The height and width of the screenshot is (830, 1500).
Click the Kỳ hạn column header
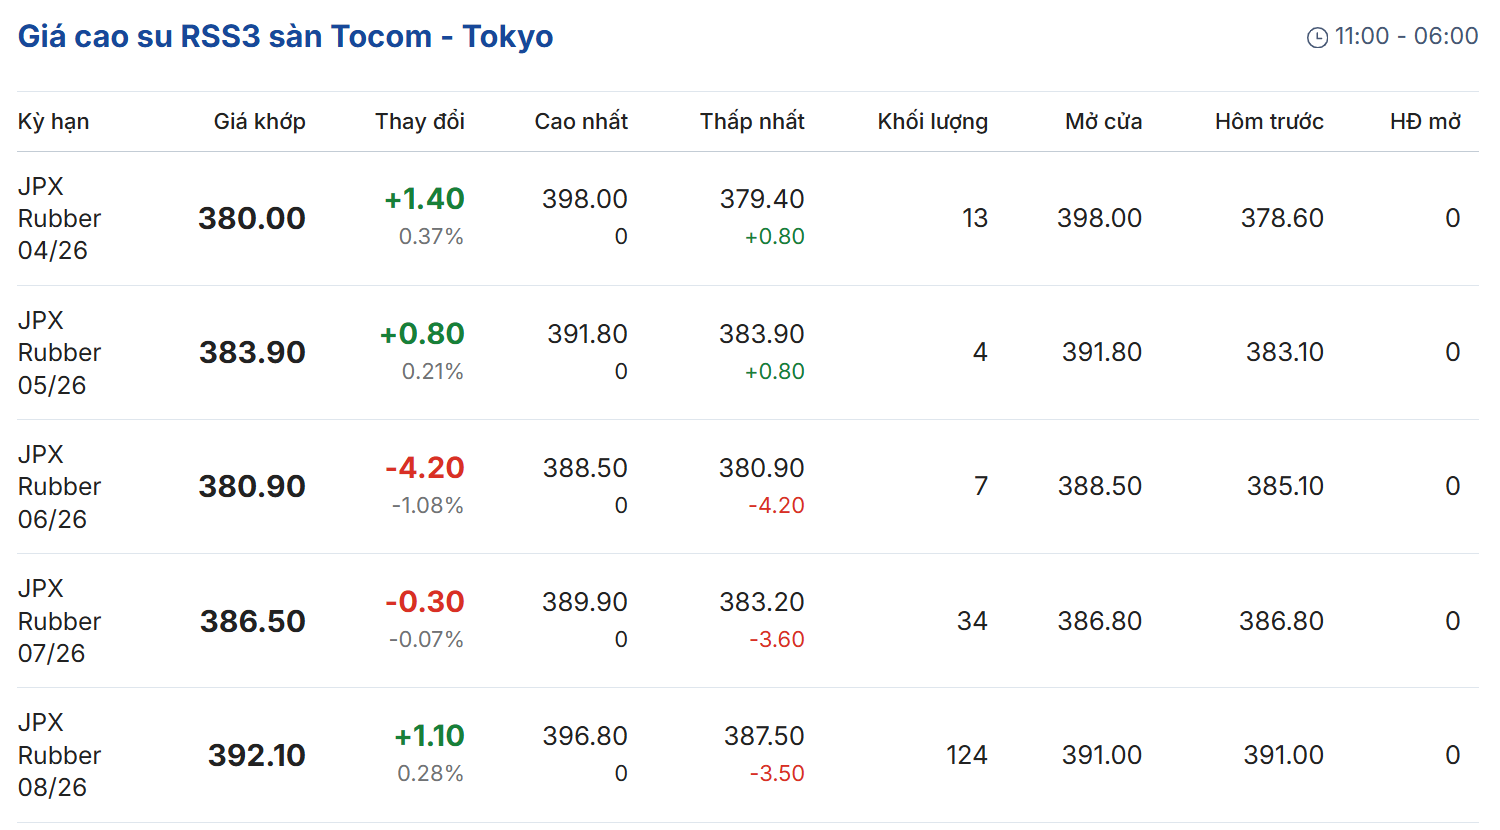pyautogui.click(x=53, y=121)
